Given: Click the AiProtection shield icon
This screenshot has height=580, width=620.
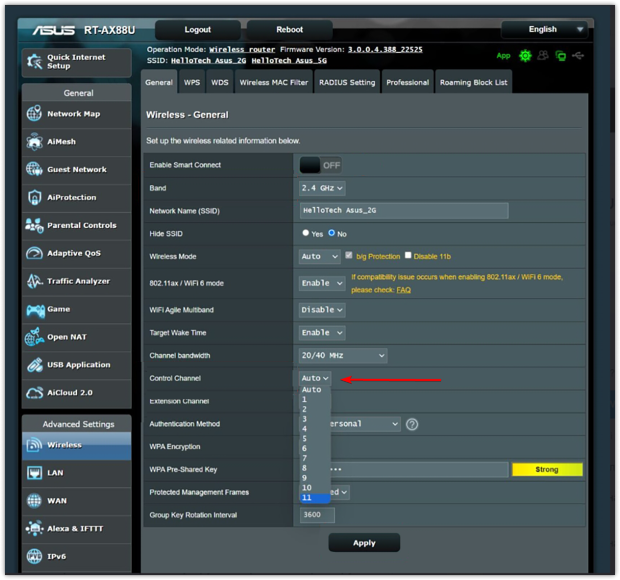Looking at the screenshot, I should pos(34,197).
